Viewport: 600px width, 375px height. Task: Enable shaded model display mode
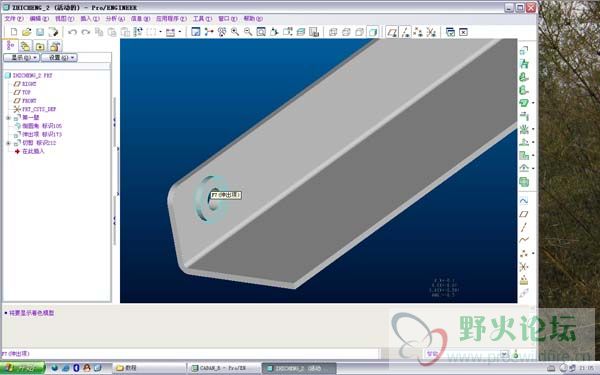pos(373,32)
